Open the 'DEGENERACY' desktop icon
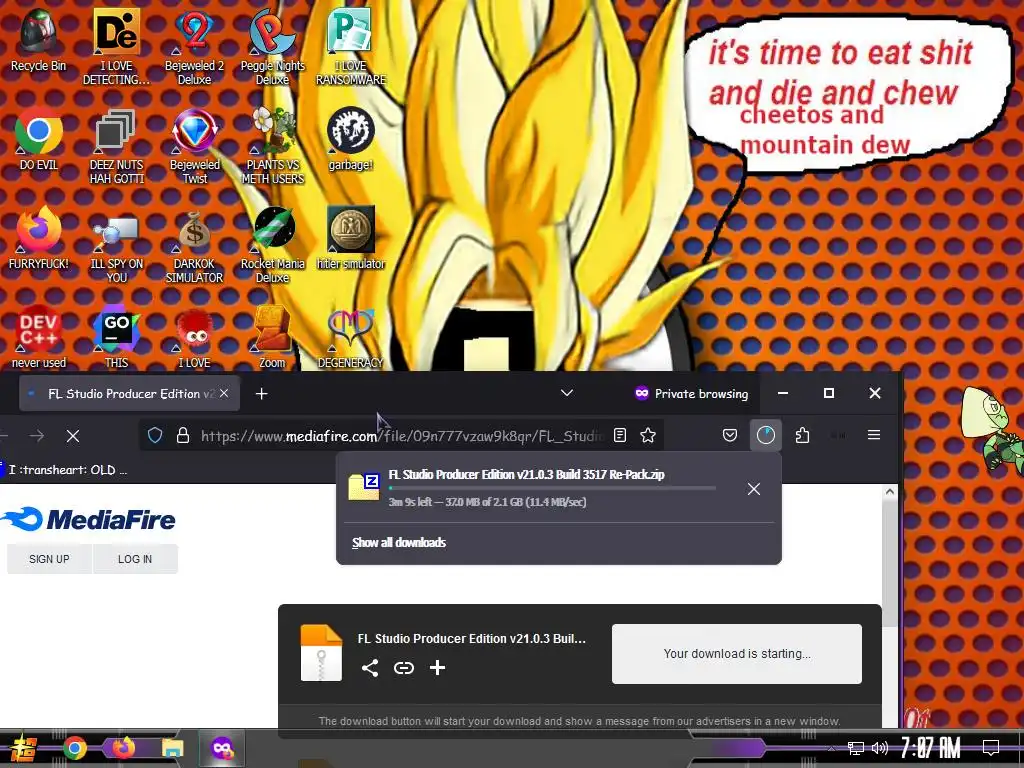This screenshot has height=768, width=1024. pos(351,337)
